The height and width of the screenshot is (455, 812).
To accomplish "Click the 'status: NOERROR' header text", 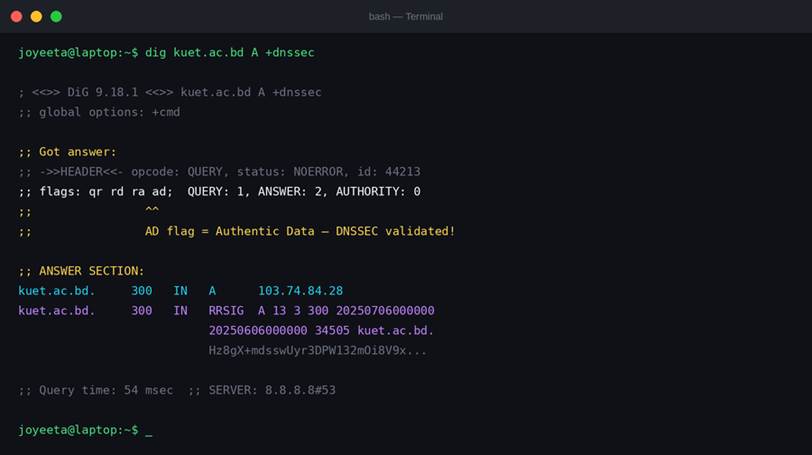I will pyautogui.click(x=289, y=172).
